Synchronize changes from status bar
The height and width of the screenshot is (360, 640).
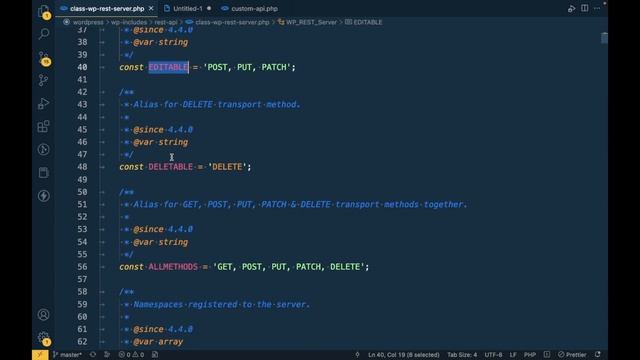click(93, 355)
